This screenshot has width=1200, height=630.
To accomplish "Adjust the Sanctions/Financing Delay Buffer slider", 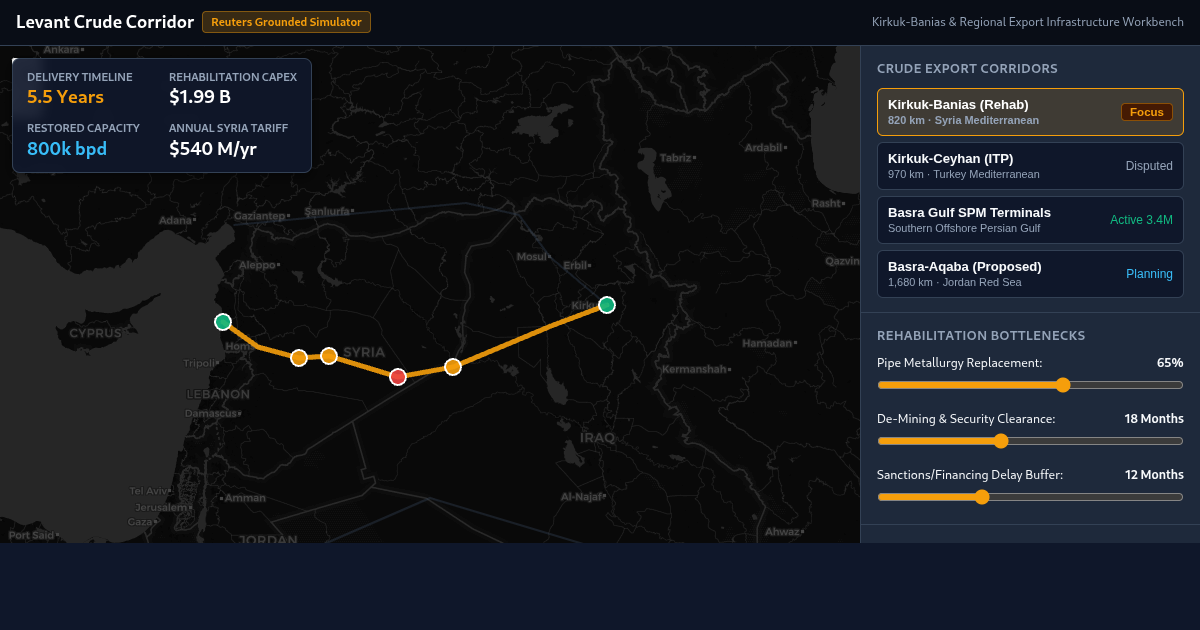I will (1030, 497).
